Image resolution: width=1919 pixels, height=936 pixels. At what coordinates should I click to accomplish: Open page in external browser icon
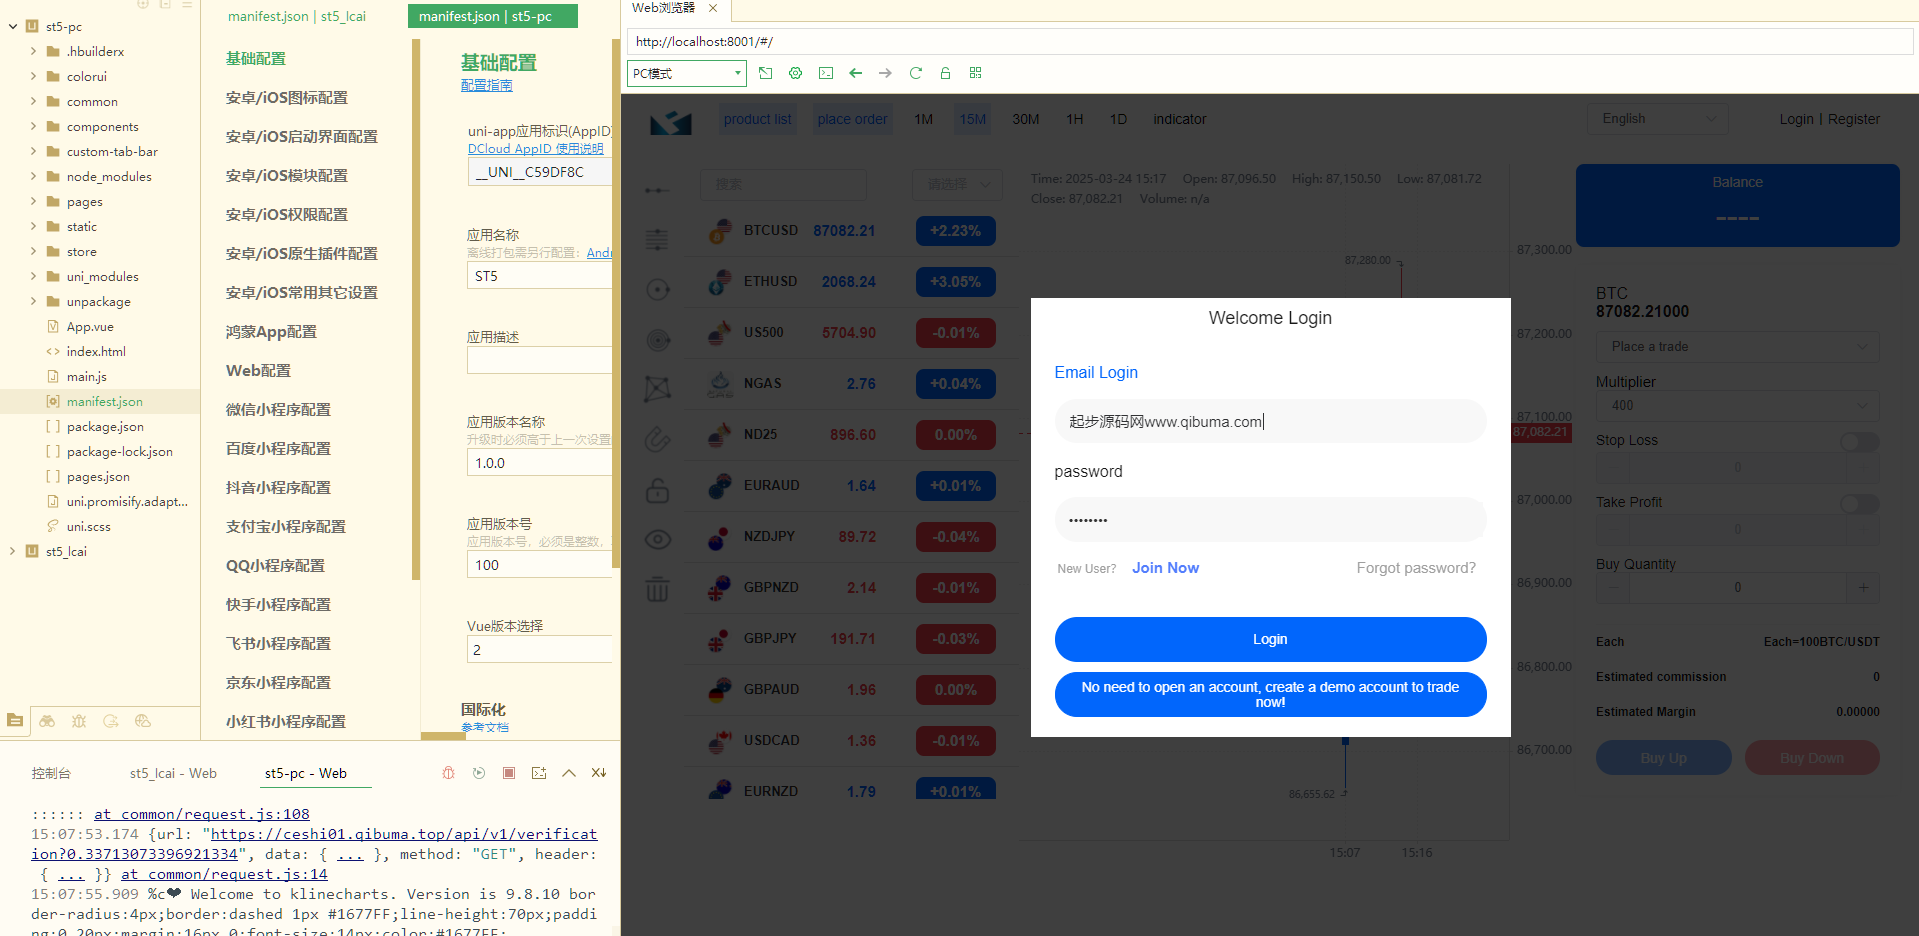pyautogui.click(x=766, y=73)
